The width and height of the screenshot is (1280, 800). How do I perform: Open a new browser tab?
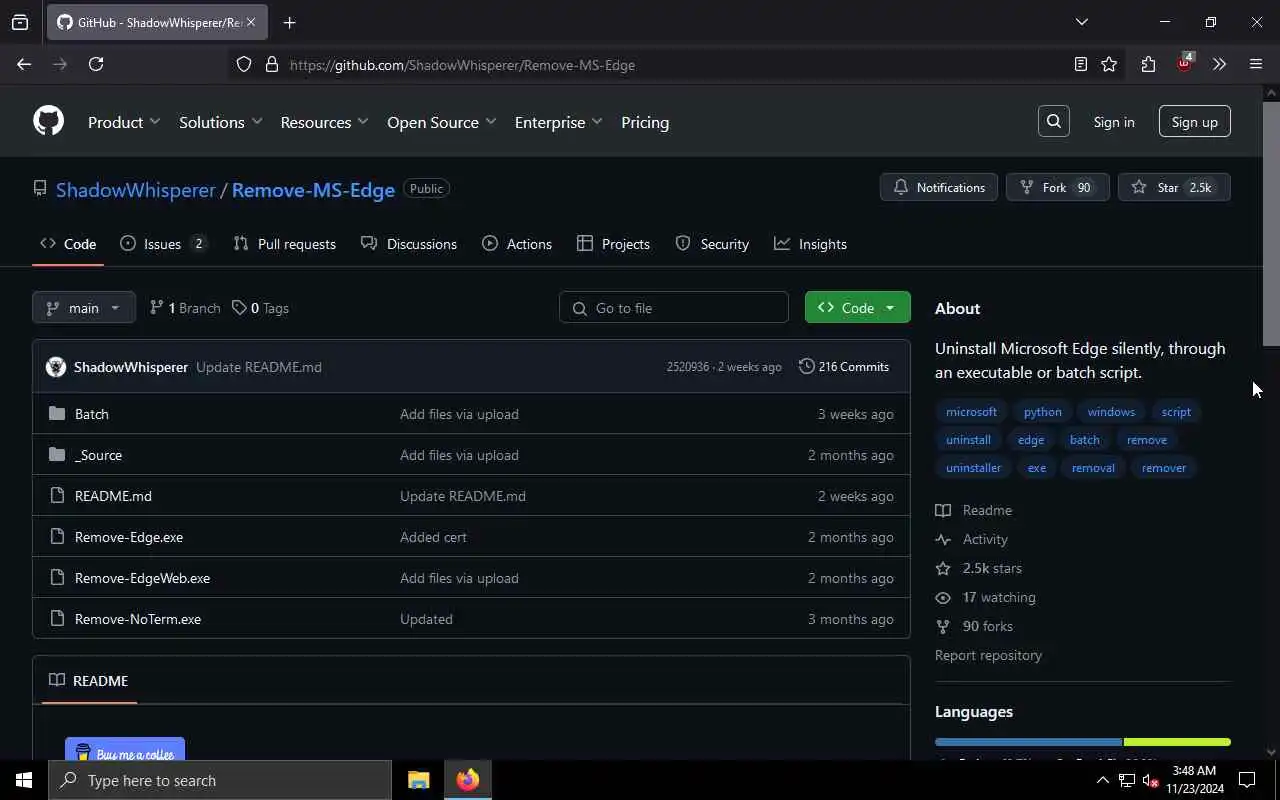point(289,22)
